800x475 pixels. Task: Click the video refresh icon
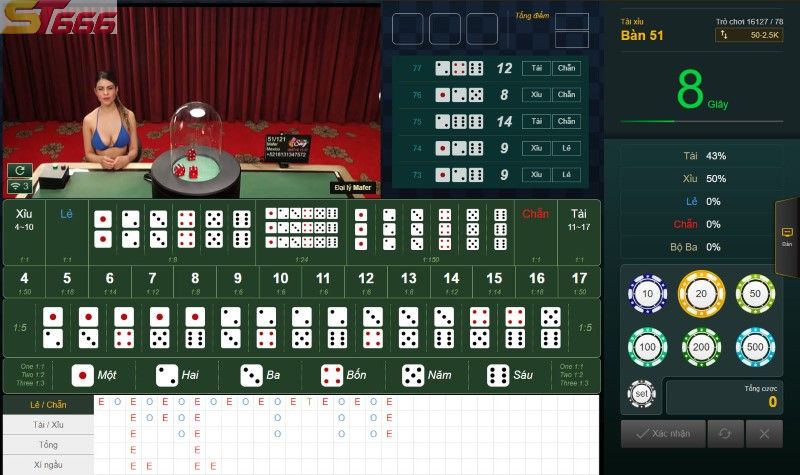click(x=20, y=170)
